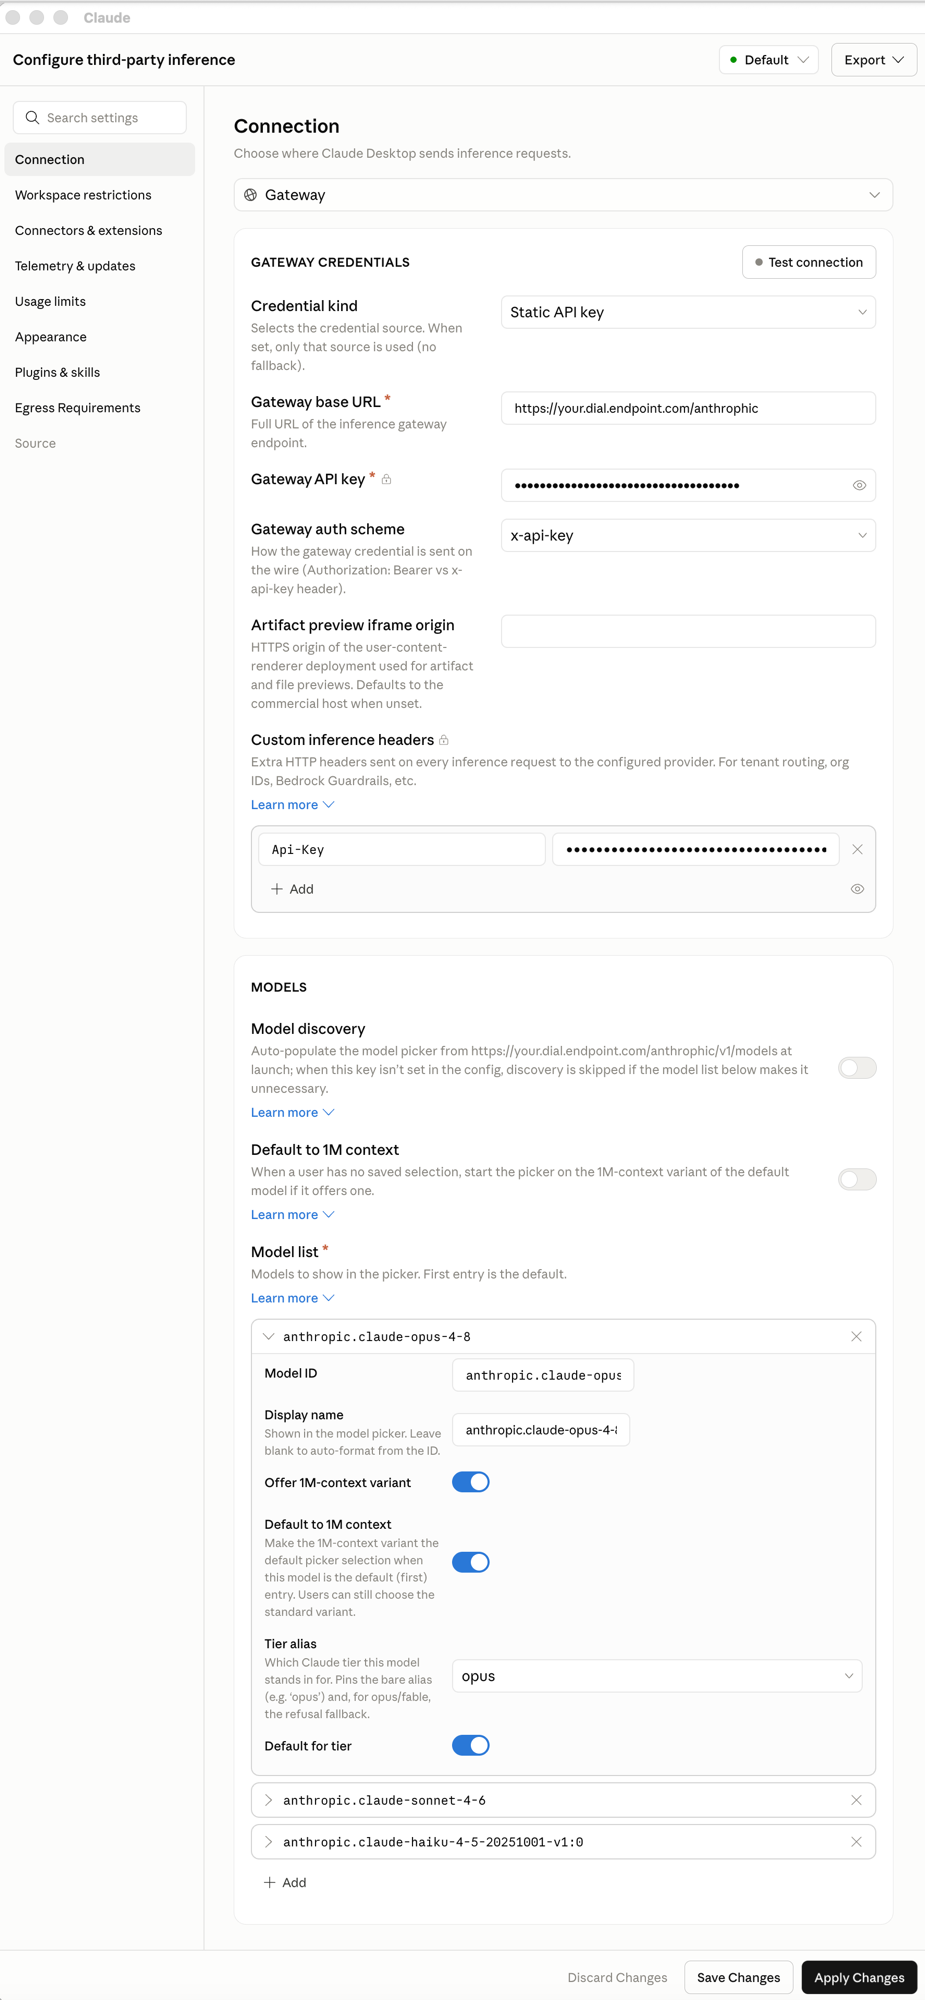Click plus icon to add custom header
The image size is (925, 2000).
click(x=277, y=889)
